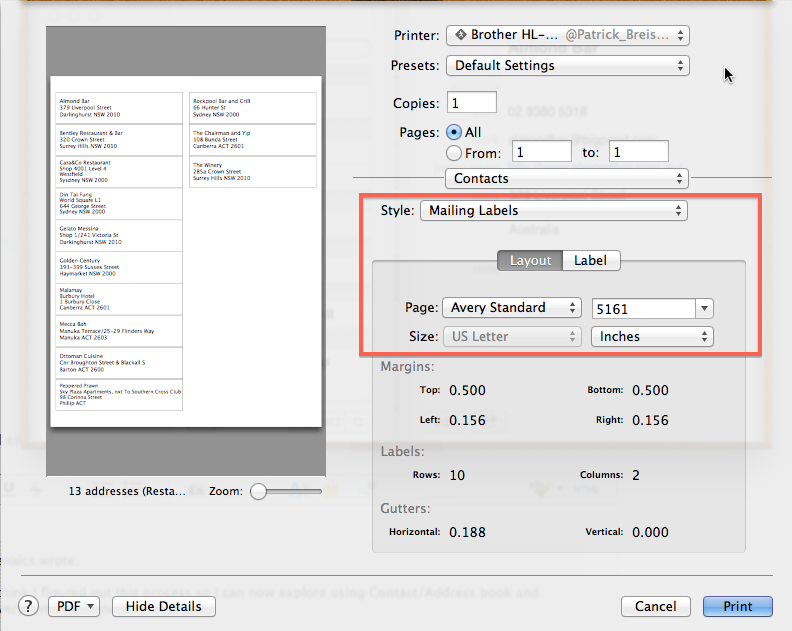The width and height of the screenshot is (792, 631).
Task: Click the Copies input field
Action: pyautogui.click(x=472, y=103)
